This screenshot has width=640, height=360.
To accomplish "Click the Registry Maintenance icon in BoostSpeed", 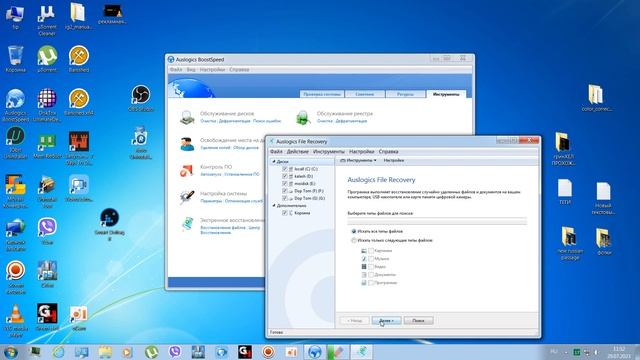I will point(303,118).
